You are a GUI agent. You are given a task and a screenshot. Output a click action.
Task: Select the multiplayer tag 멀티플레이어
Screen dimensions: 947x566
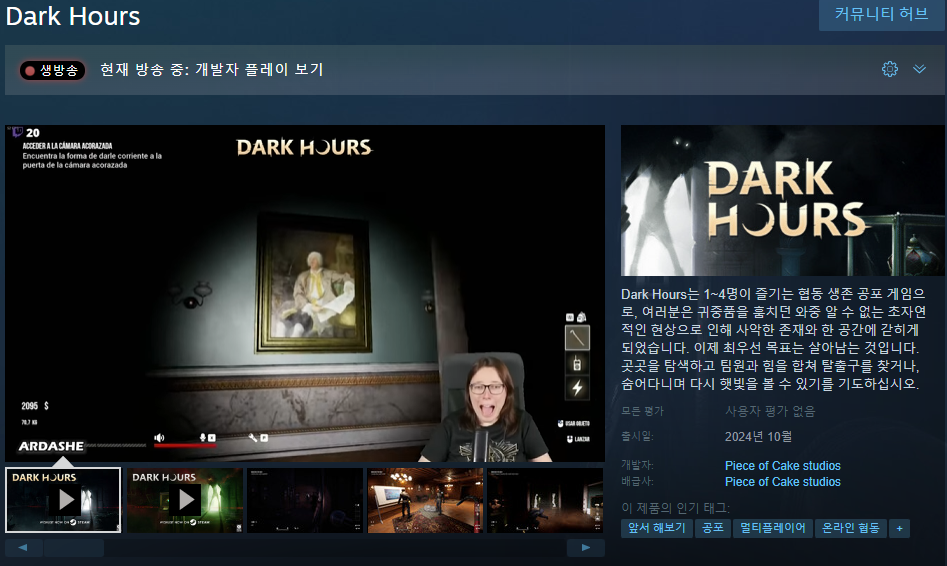pos(772,528)
